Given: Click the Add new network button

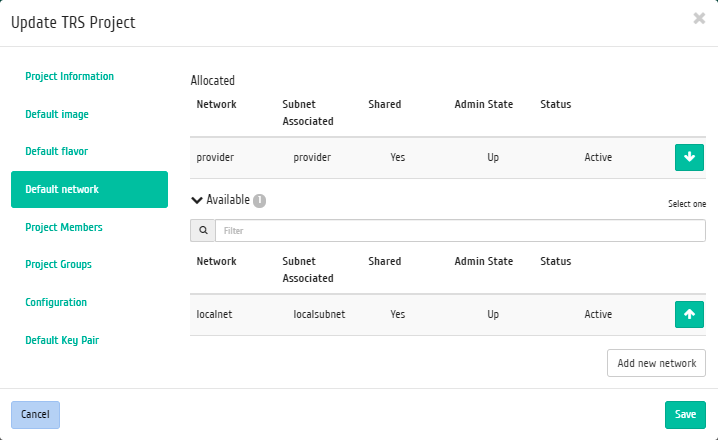Looking at the screenshot, I should (656, 363).
